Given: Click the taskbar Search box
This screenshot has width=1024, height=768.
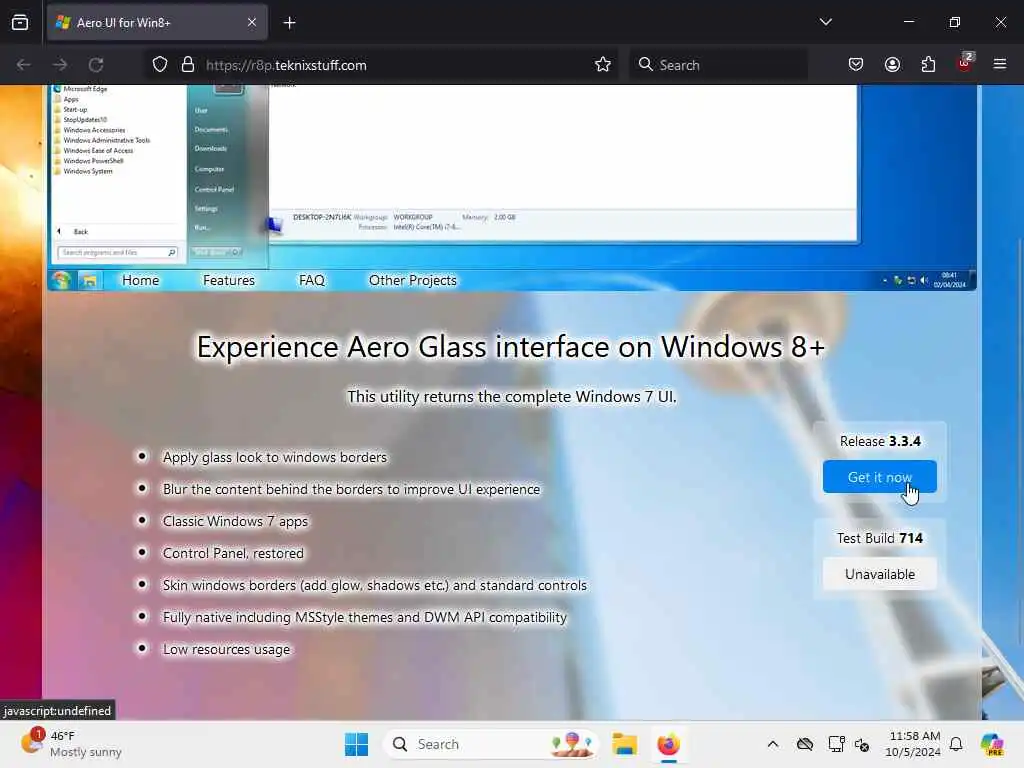Looking at the screenshot, I should 491,744.
